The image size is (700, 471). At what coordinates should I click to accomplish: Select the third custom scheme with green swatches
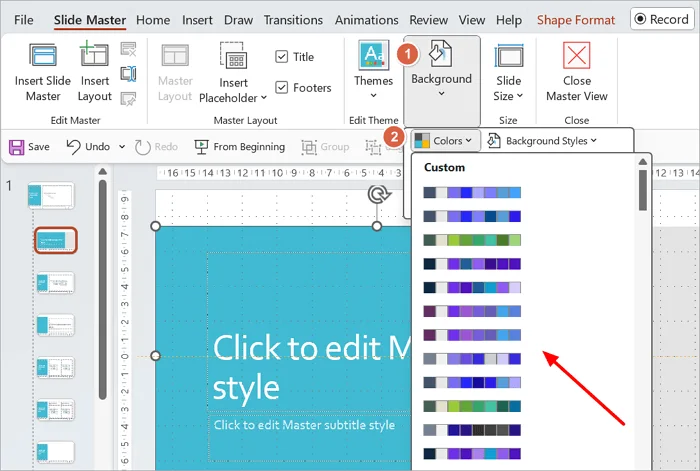tap(472, 240)
